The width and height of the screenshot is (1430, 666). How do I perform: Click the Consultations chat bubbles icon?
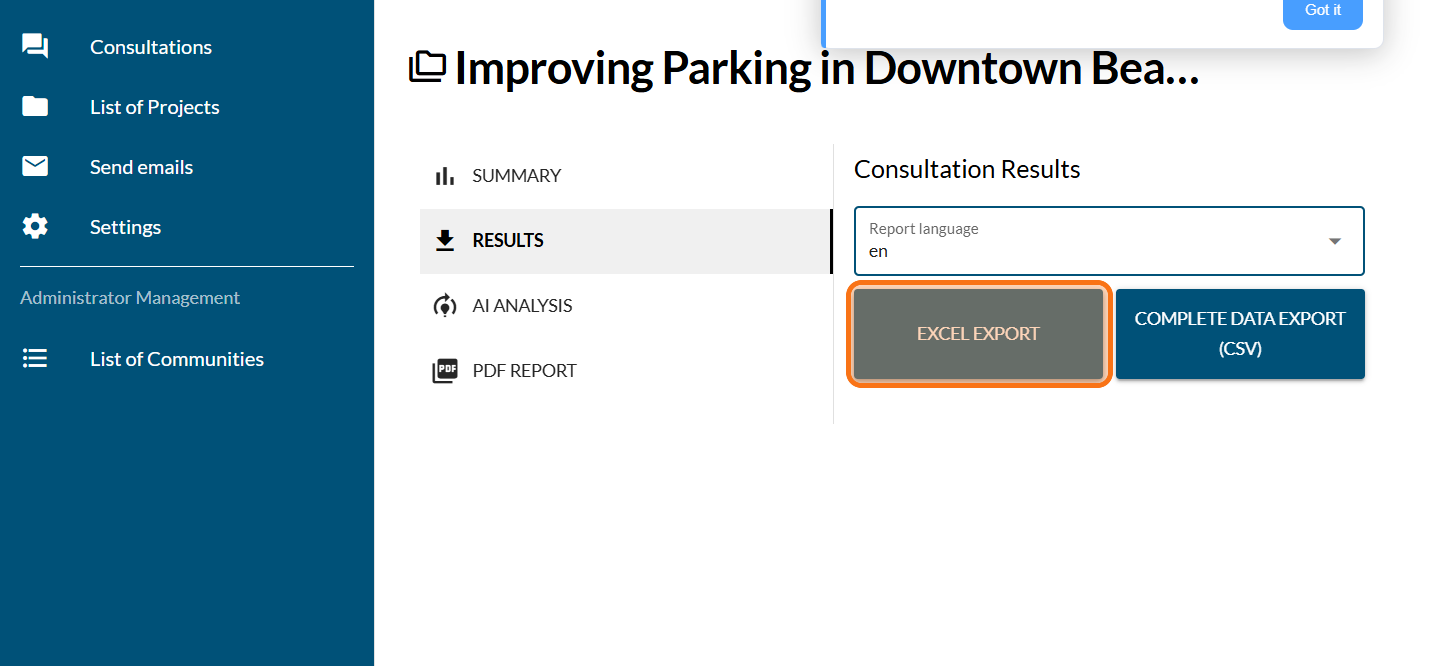coord(35,47)
